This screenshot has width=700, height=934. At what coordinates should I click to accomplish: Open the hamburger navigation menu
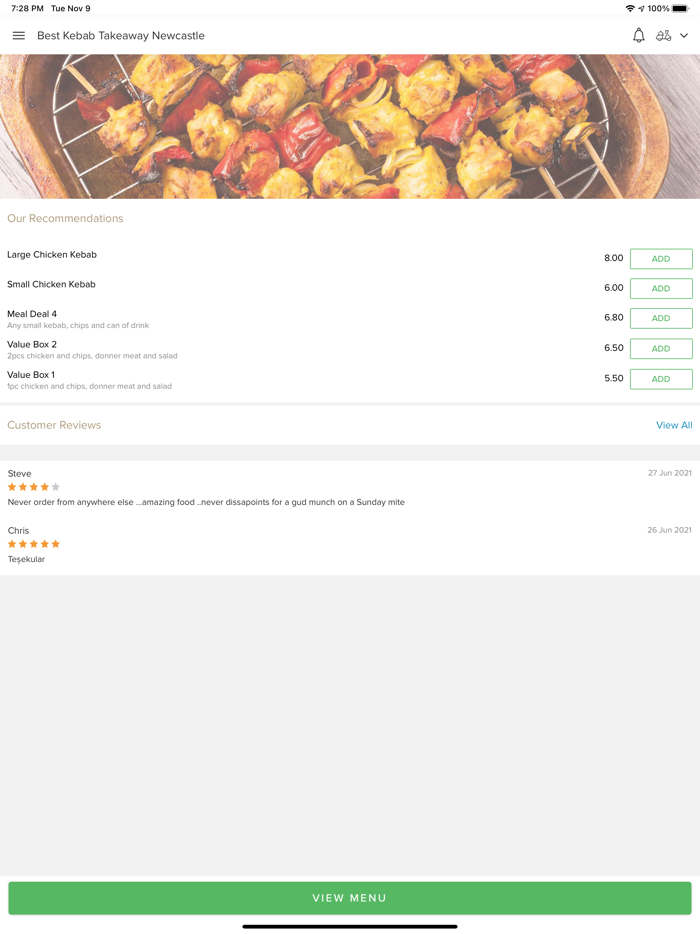18,35
